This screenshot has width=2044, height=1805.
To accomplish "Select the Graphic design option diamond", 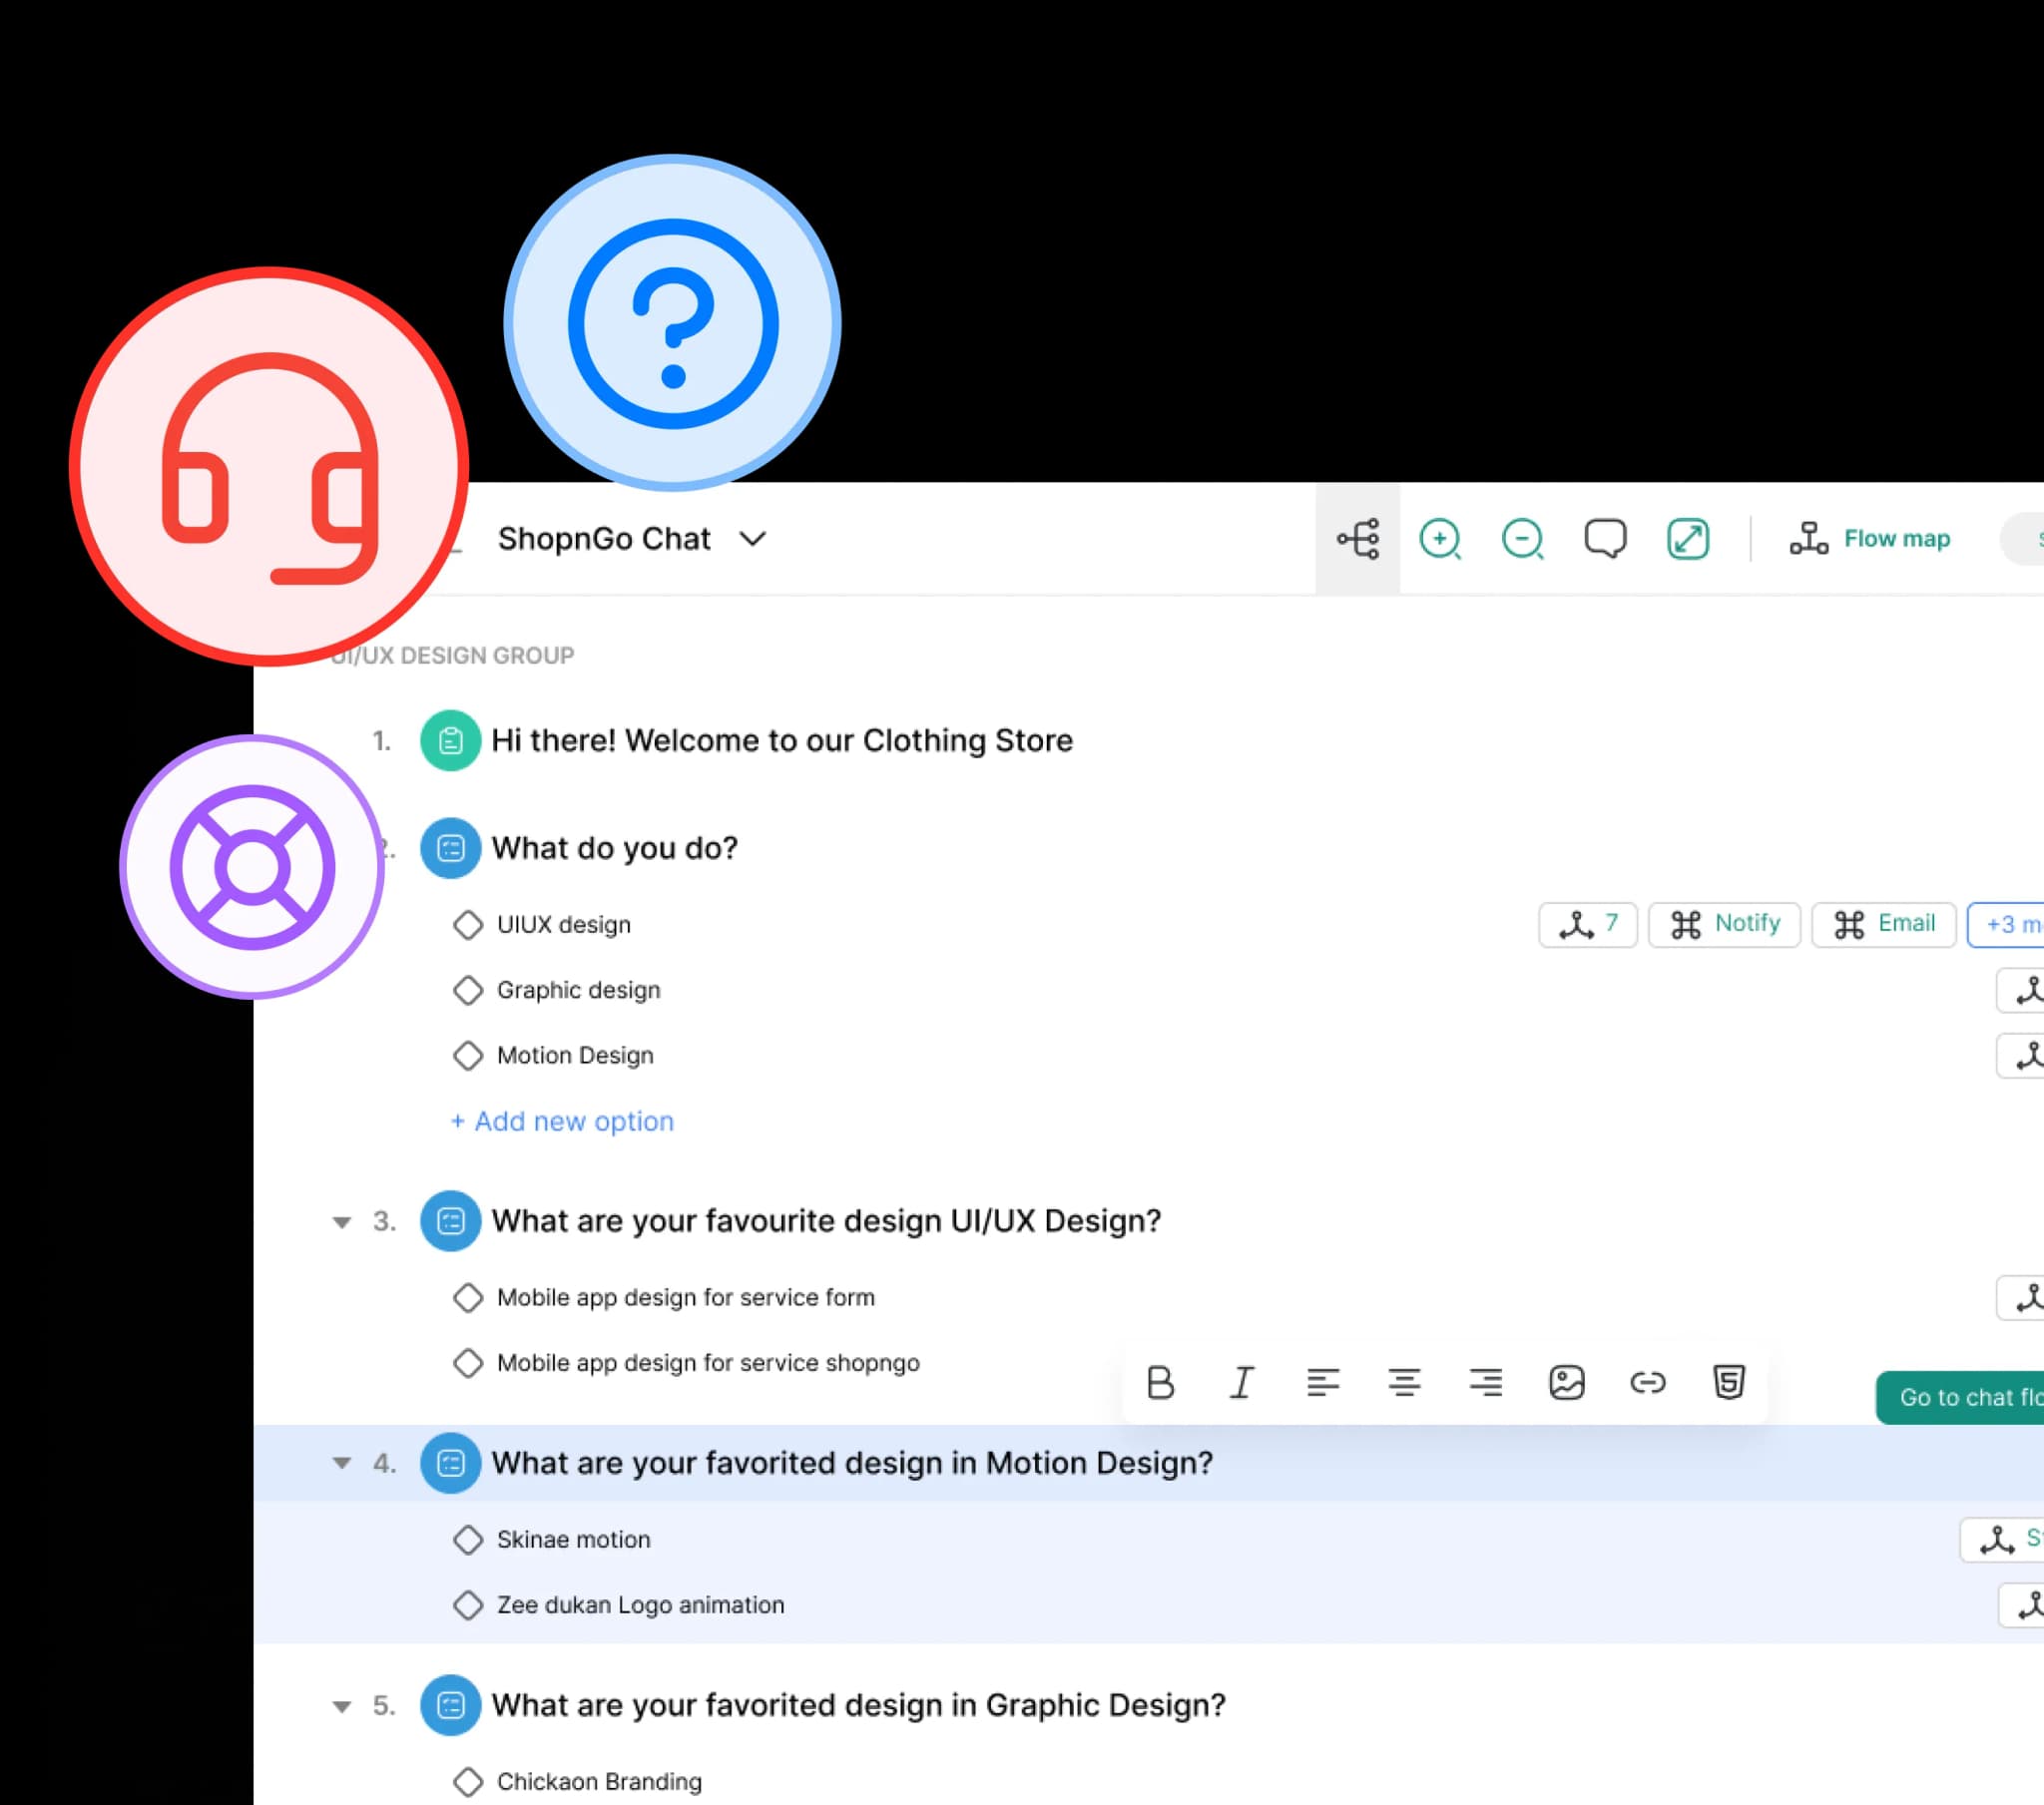I will 468,991.
